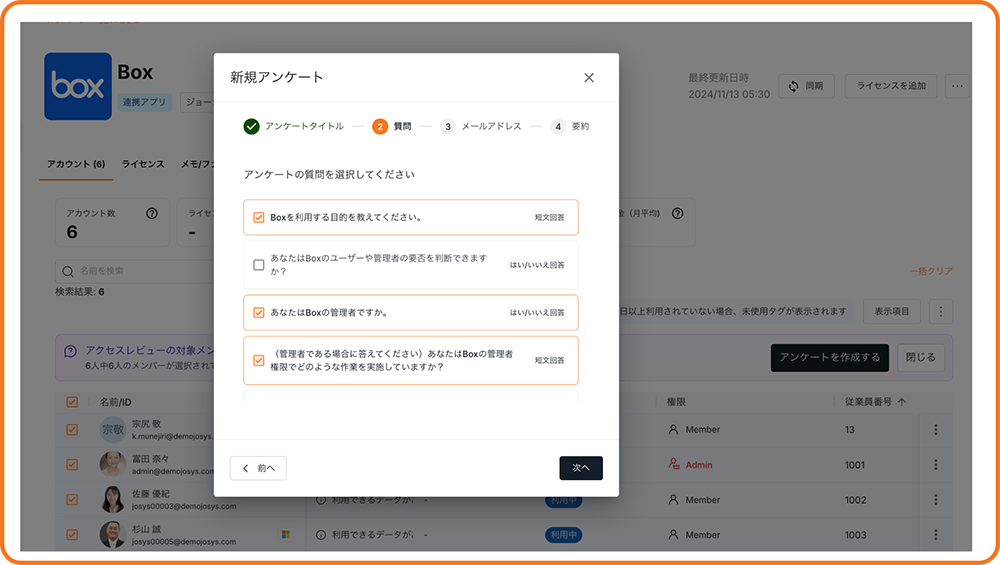Viewport: 1000px width, 565px height.
Task: Click the 一括クリア link
Action: click(x=931, y=271)
